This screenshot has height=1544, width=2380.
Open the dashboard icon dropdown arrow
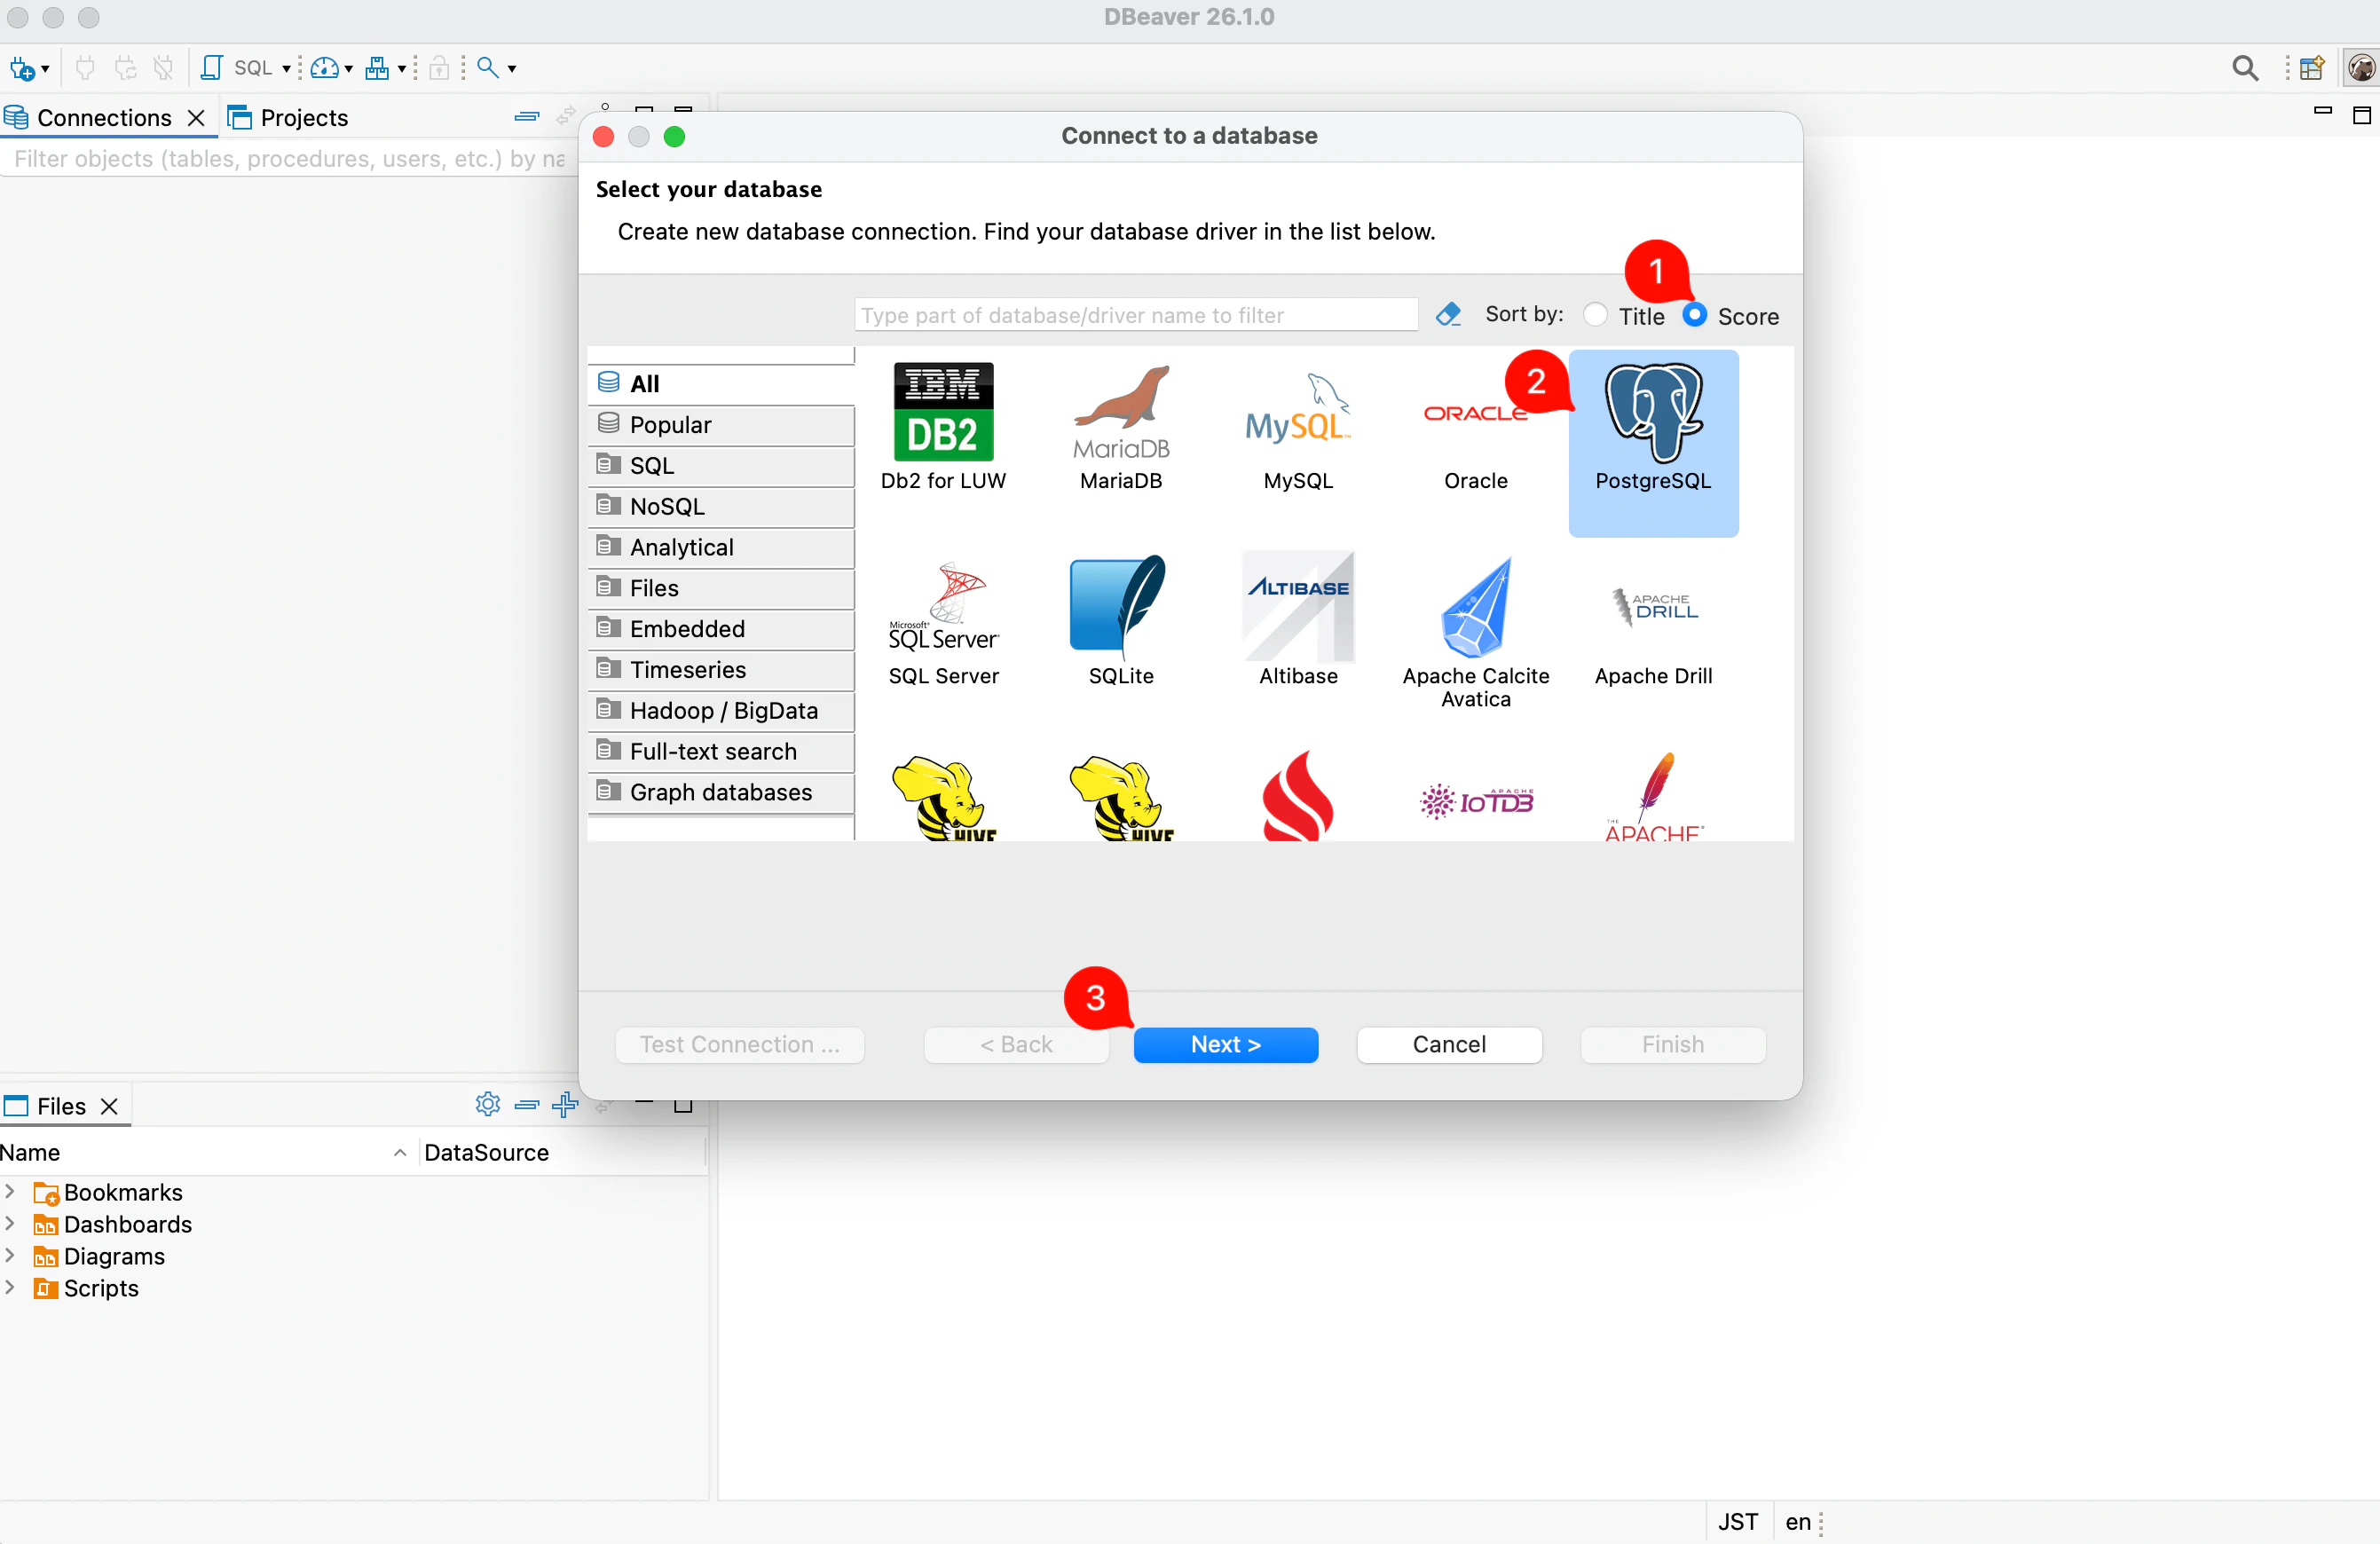tap(348, 69)
